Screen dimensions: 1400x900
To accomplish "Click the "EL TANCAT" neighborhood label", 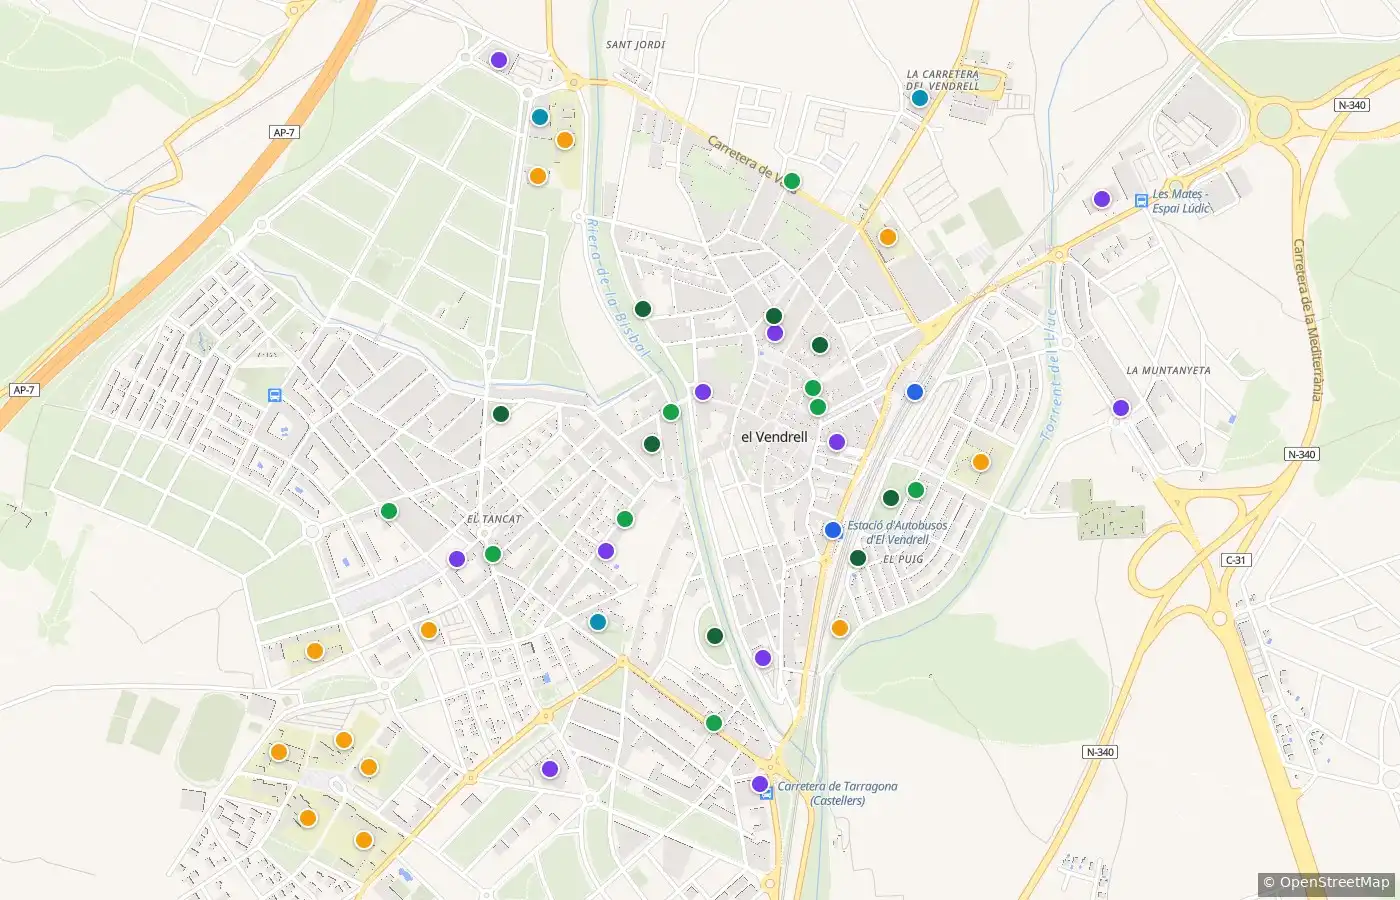I will coord(494,519).
